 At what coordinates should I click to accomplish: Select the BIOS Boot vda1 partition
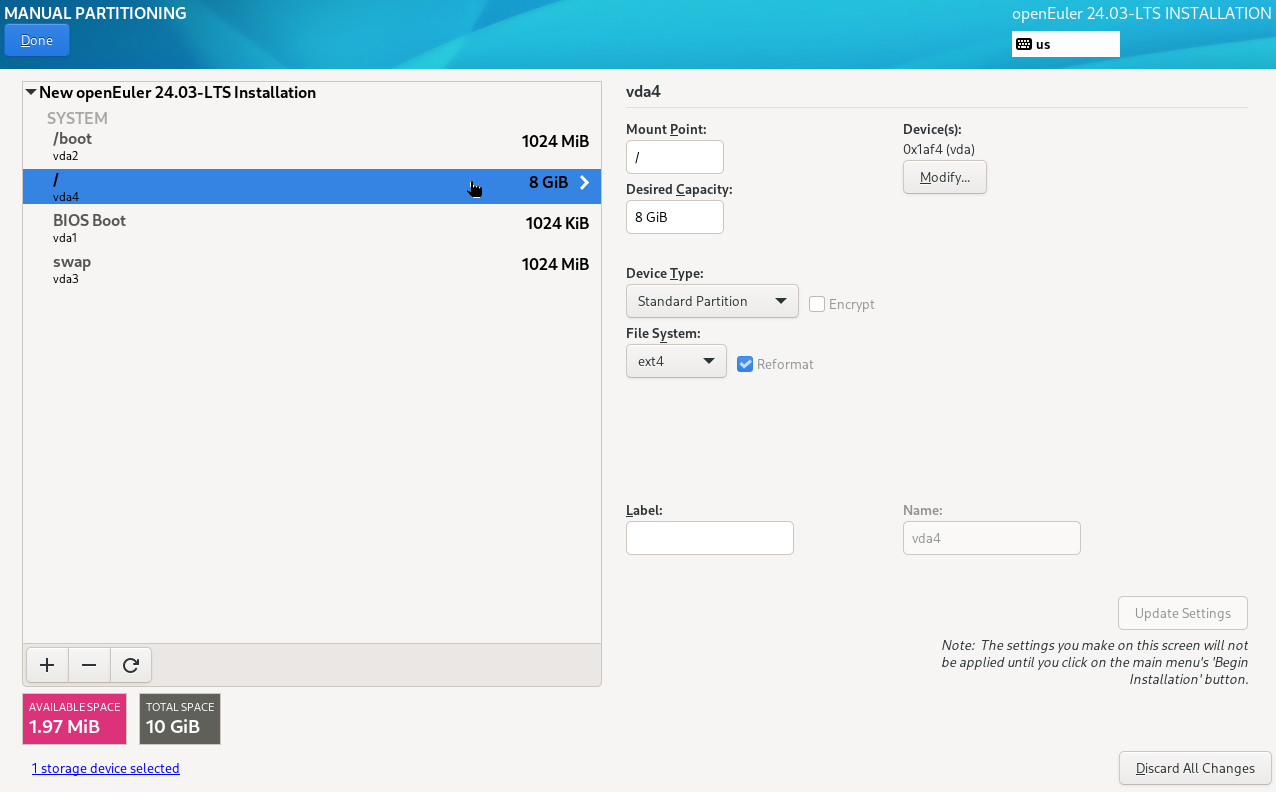pos(311,228)
